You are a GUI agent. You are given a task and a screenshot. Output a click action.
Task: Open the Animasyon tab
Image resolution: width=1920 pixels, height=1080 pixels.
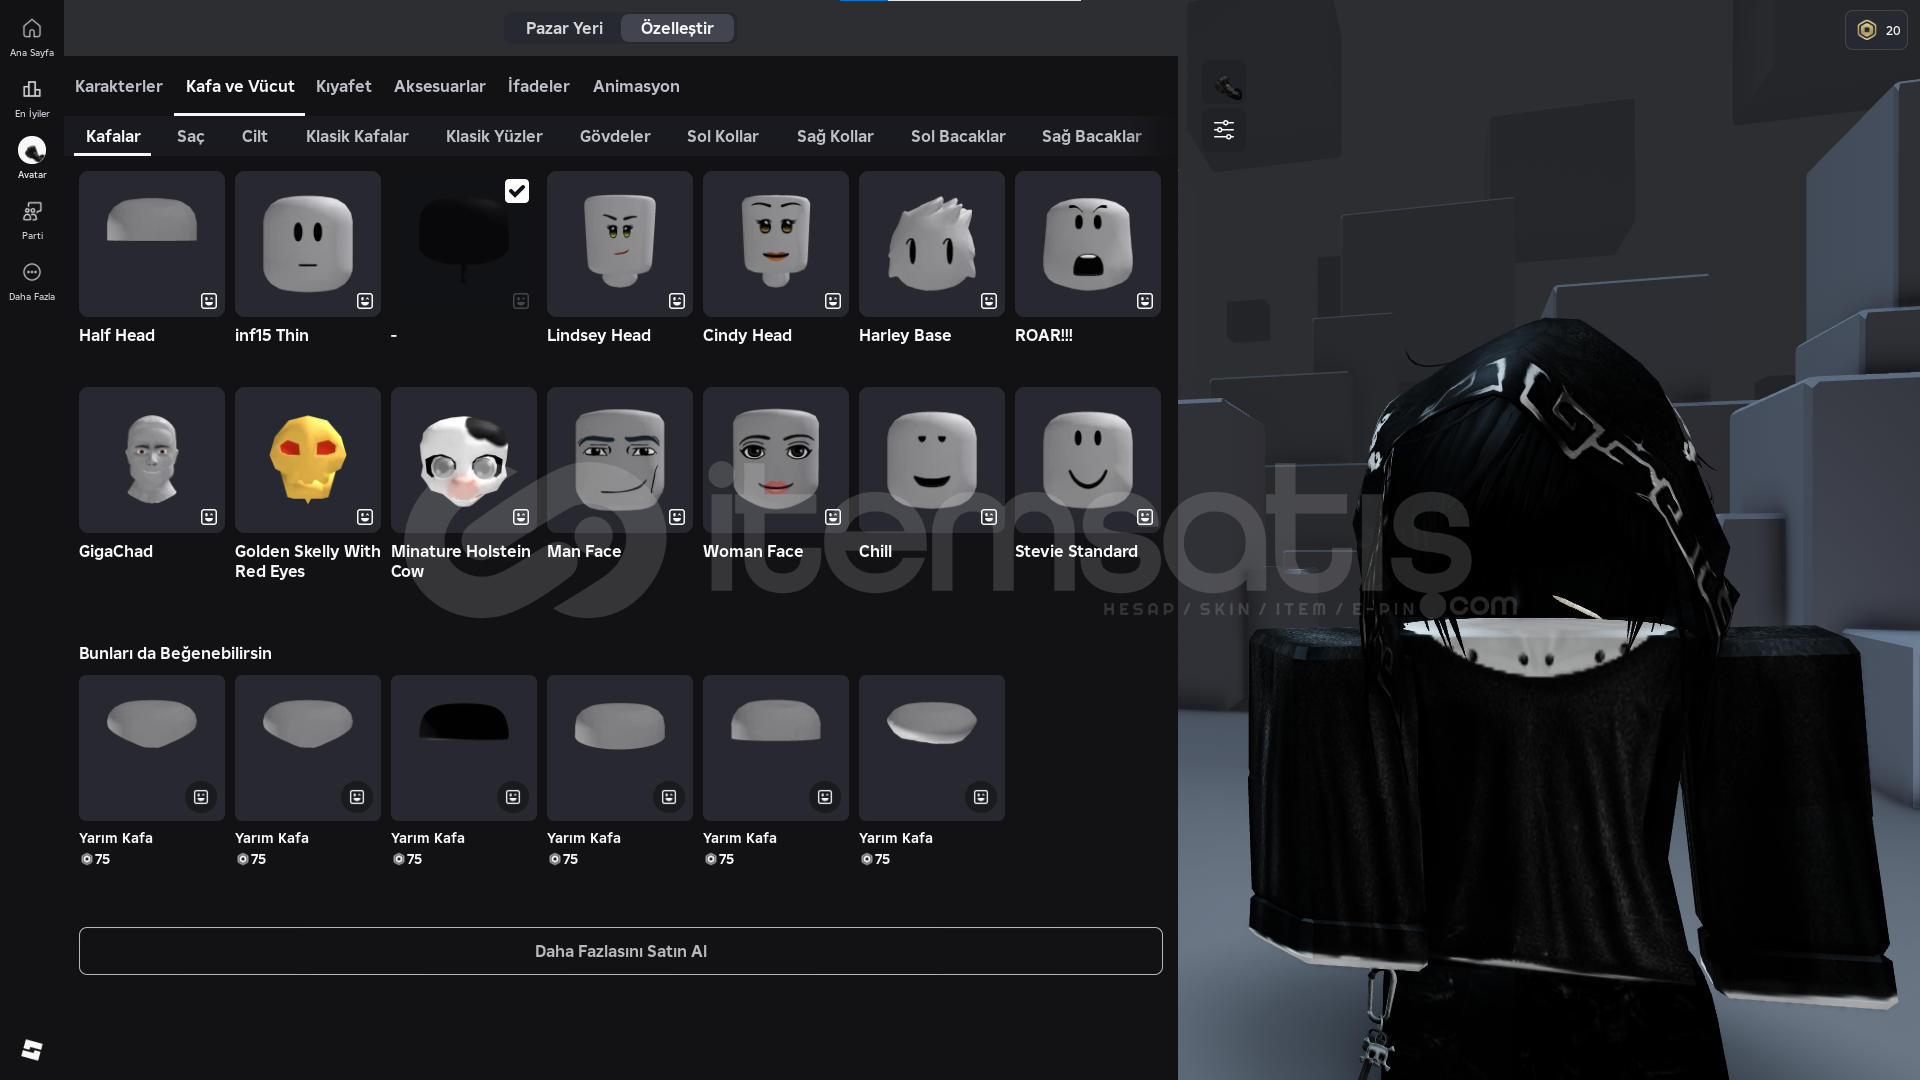pyautogui.click(x=636, y=86)
